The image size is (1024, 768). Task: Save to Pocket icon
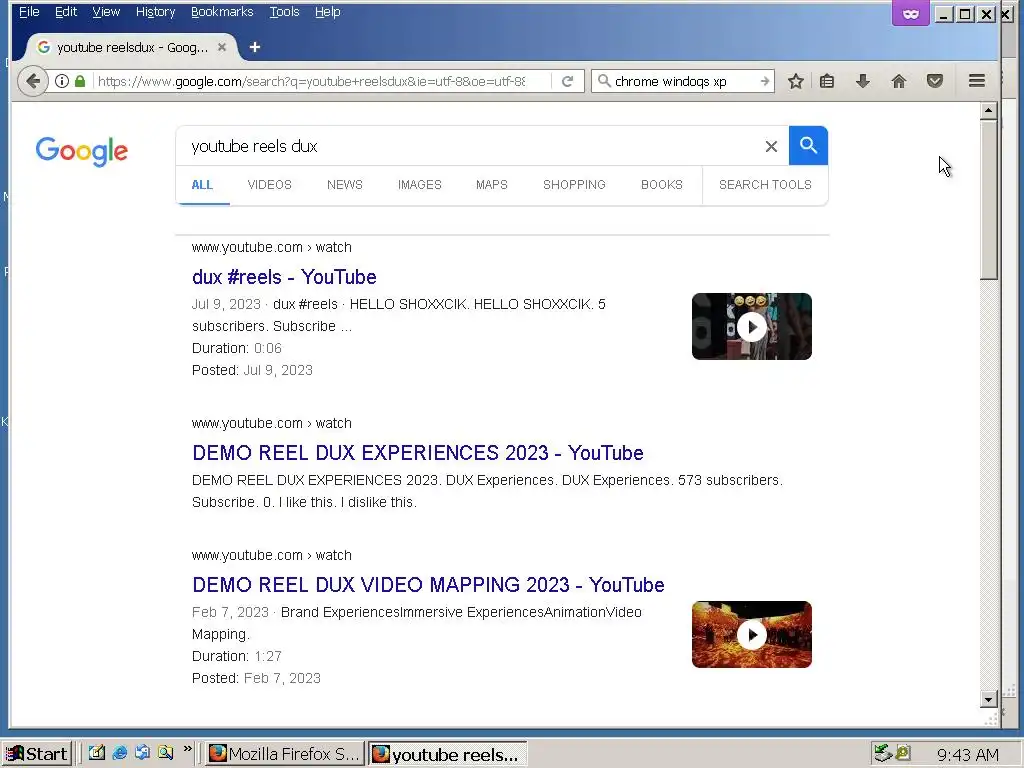(x=935, y=82)
